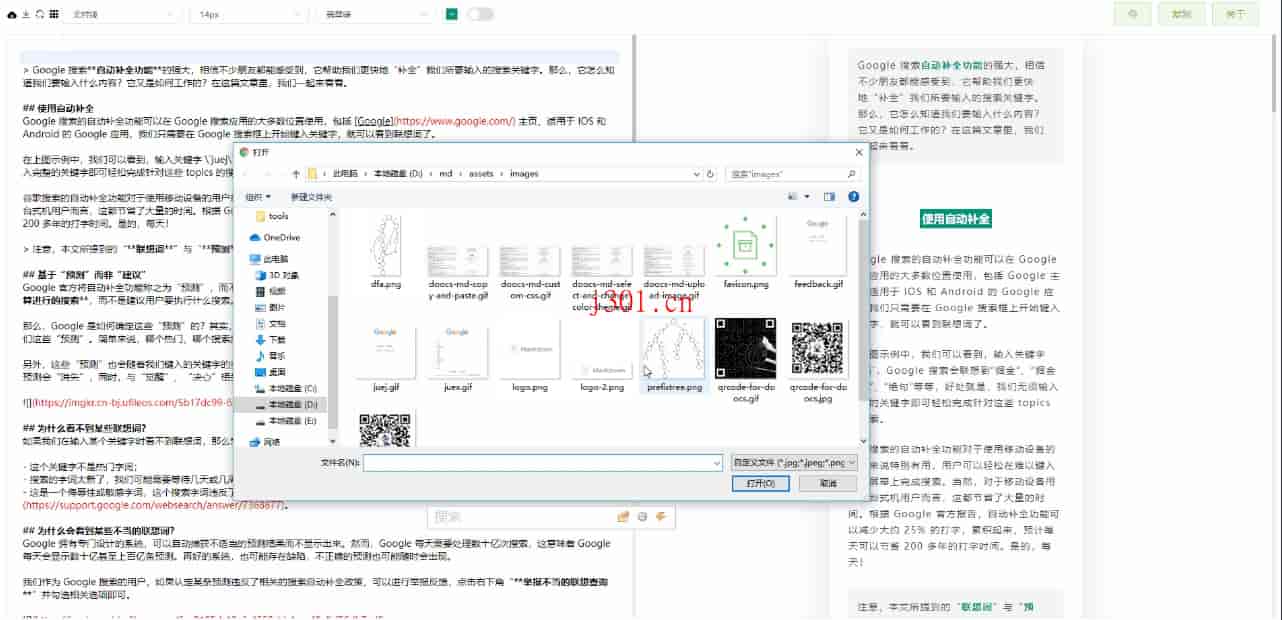Click the download icon in the top toolbar
The image size is (1282, 620).
click(x=25, y=14)
